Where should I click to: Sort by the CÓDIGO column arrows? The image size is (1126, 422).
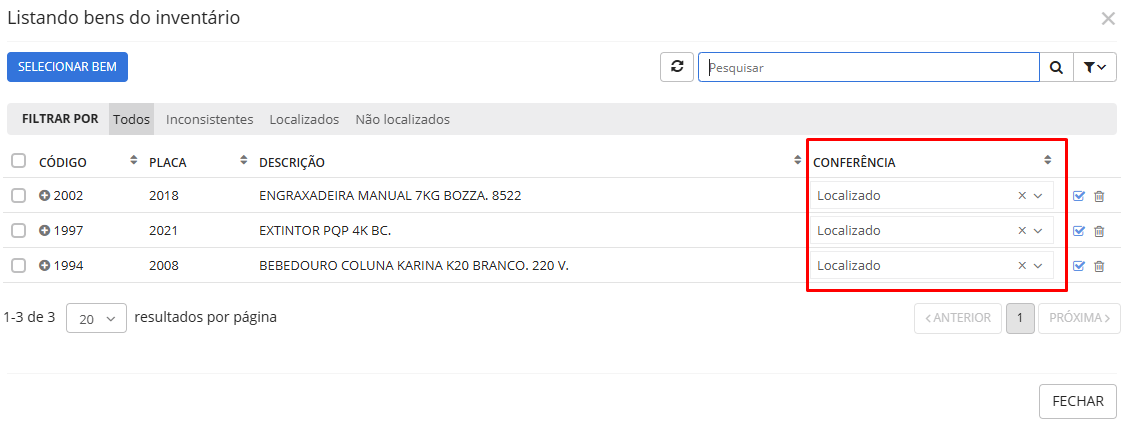(x=134, y=161)
